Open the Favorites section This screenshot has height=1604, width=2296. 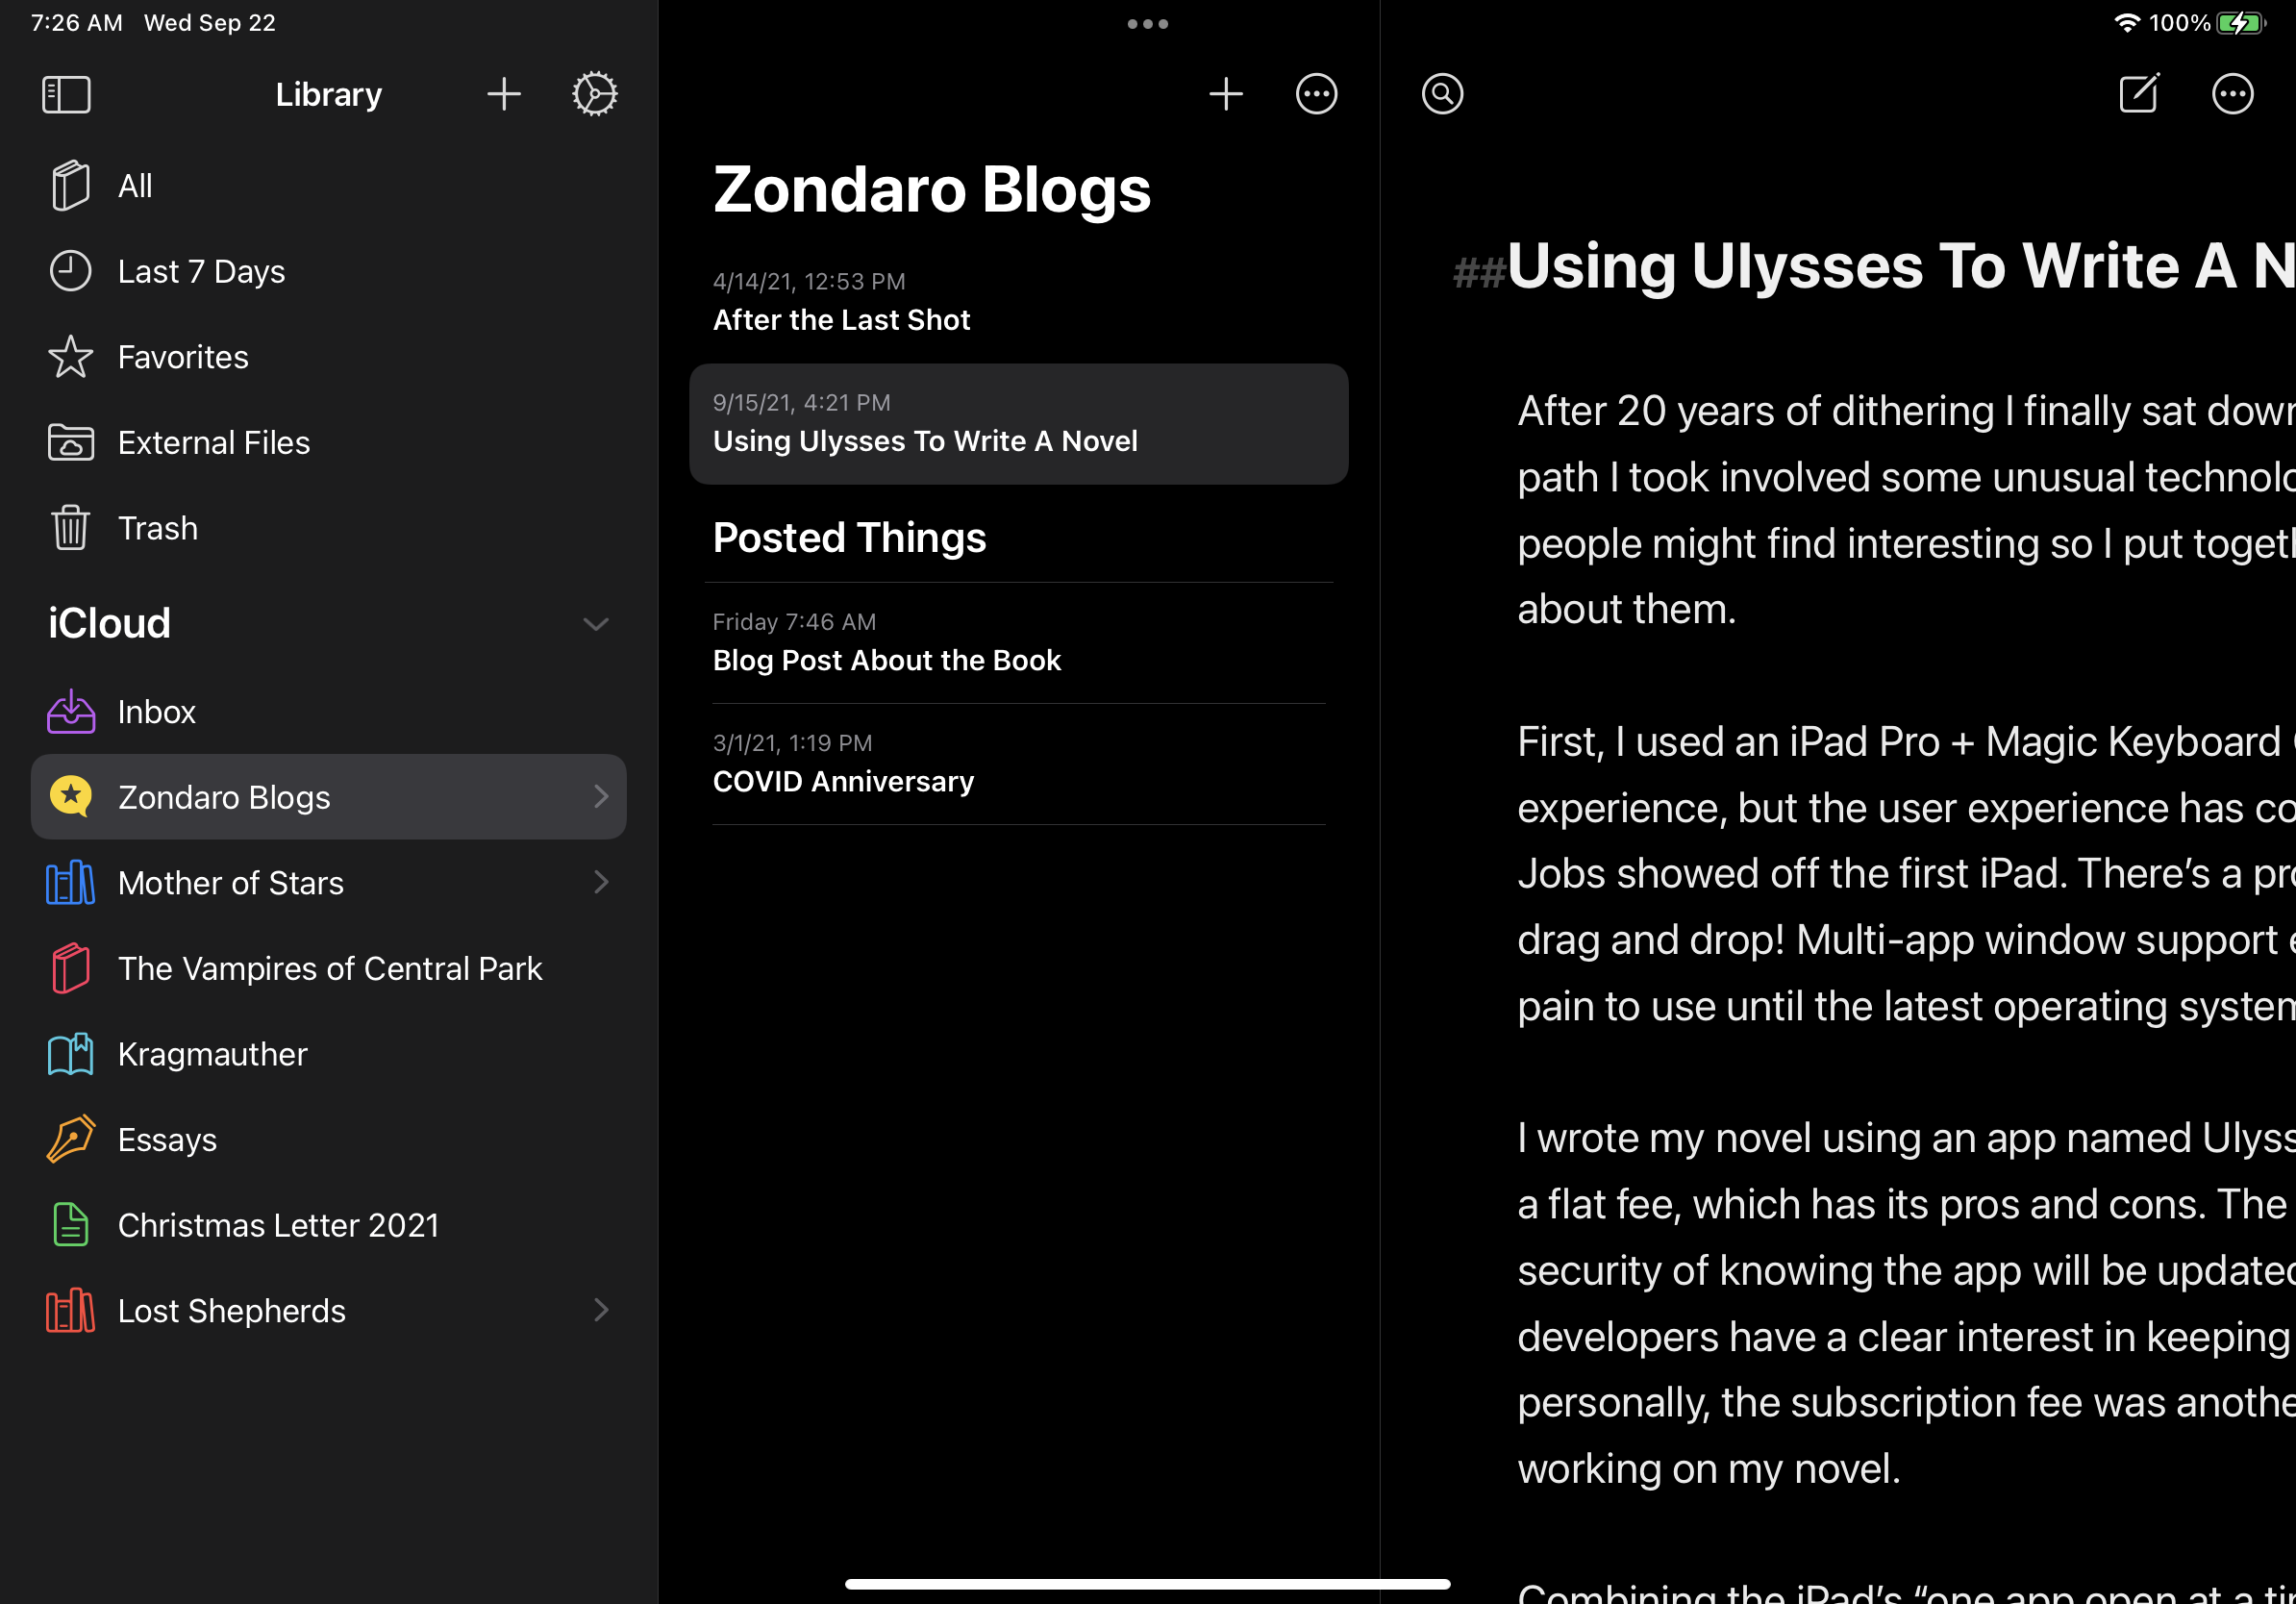point(182,357)
